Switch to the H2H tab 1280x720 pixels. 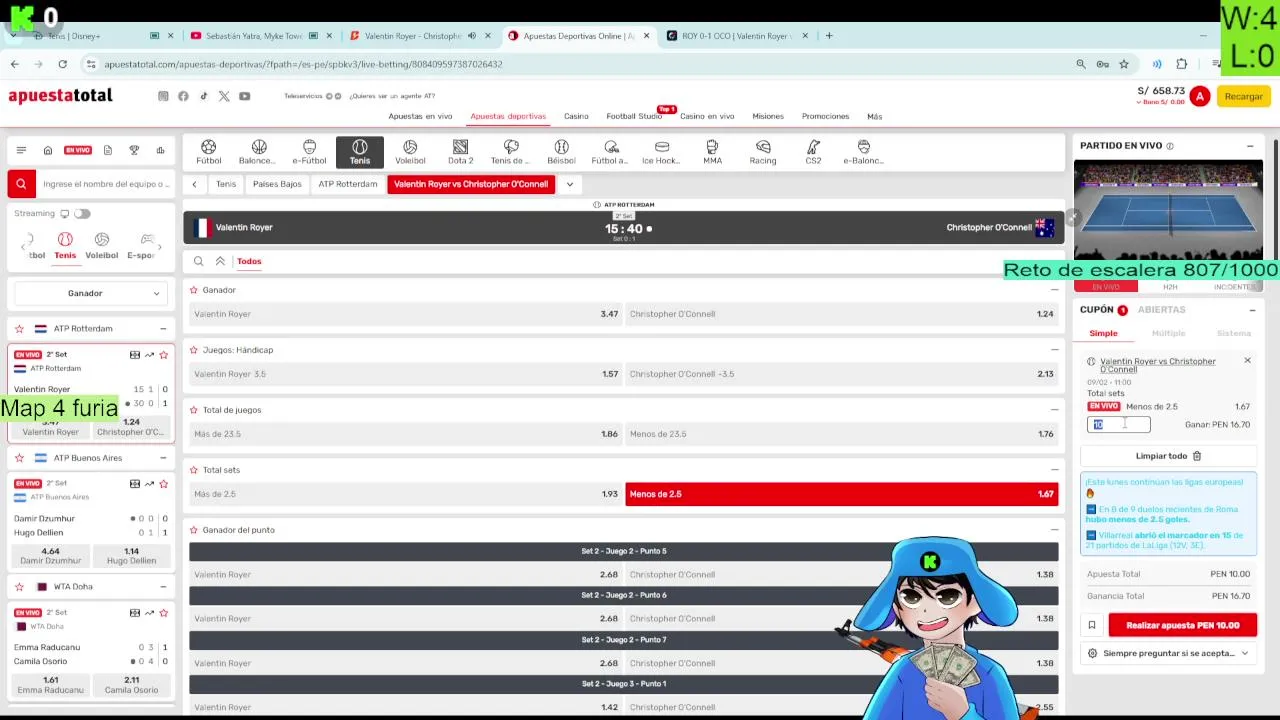tap(1170, 287)
